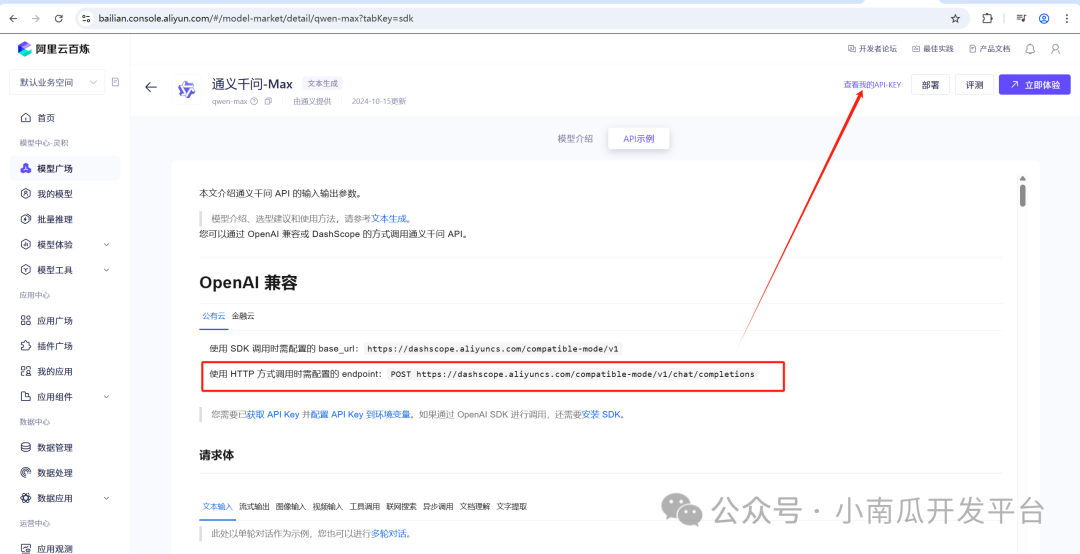Screen dimensions: 1080x554
Task: Click the 评测 button
Action: (974, 85)
